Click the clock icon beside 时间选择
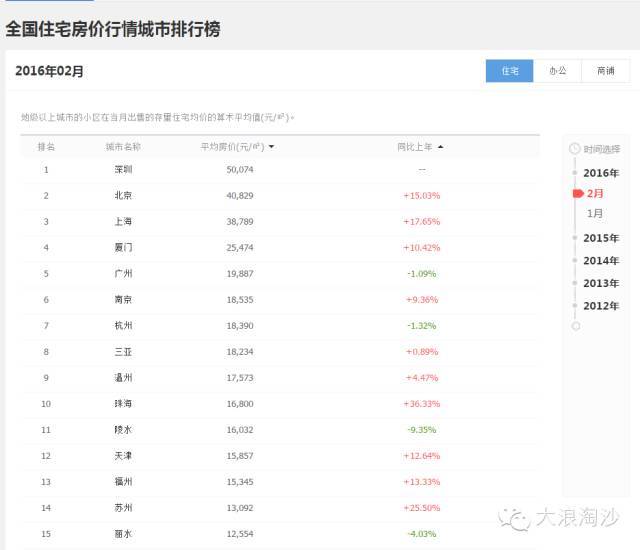640x550 pixels. pyautogui.click(x=574, y=149)
